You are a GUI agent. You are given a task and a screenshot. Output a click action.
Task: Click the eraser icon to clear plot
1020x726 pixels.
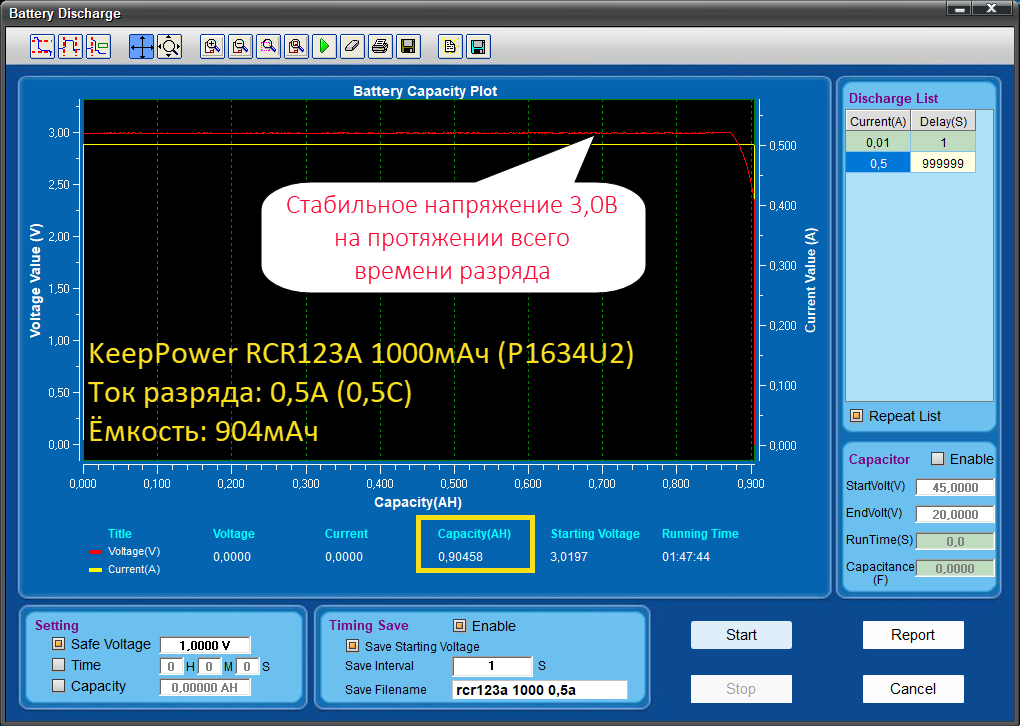[x=352, y=46]
